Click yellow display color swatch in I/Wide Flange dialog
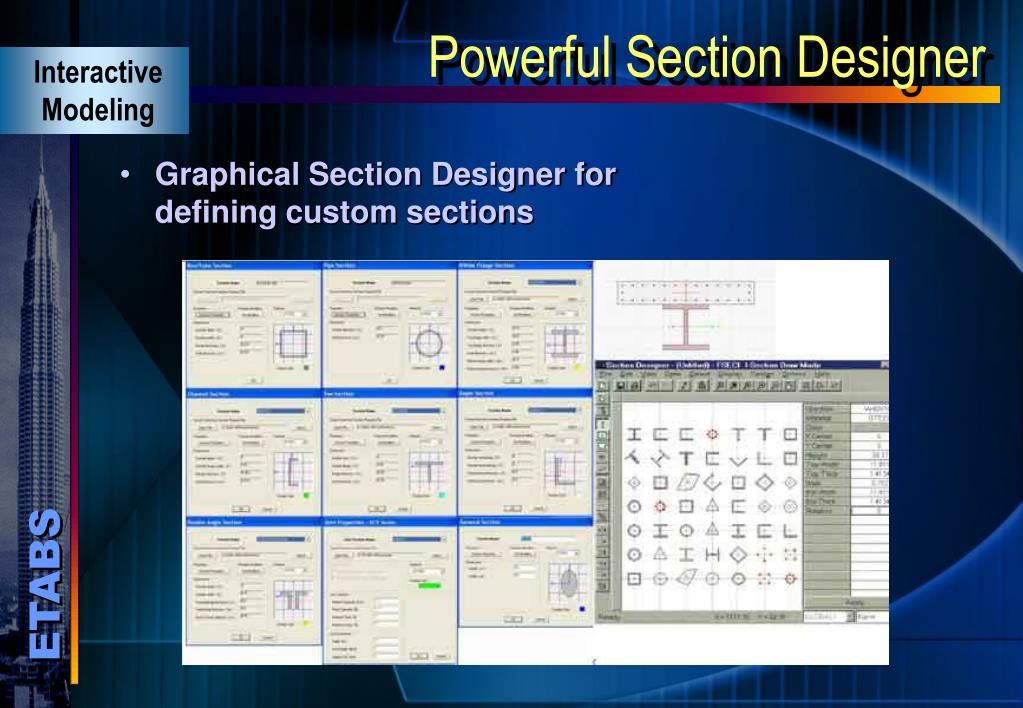Image resolution: width=1023 pixels, height=708 pixels. click(x=577, y=369)
